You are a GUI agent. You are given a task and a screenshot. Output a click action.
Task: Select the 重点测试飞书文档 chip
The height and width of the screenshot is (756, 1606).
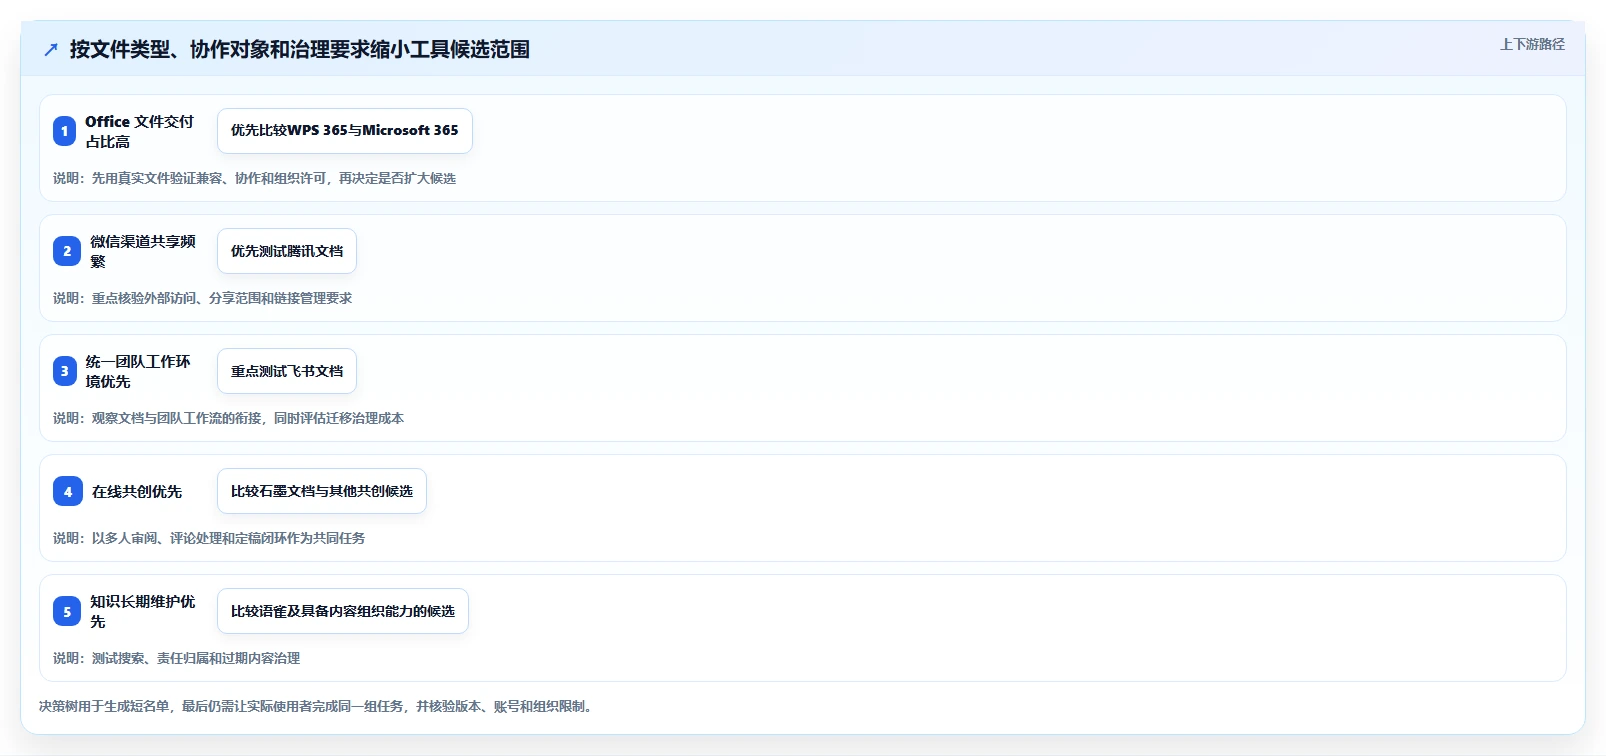point(287,371)
